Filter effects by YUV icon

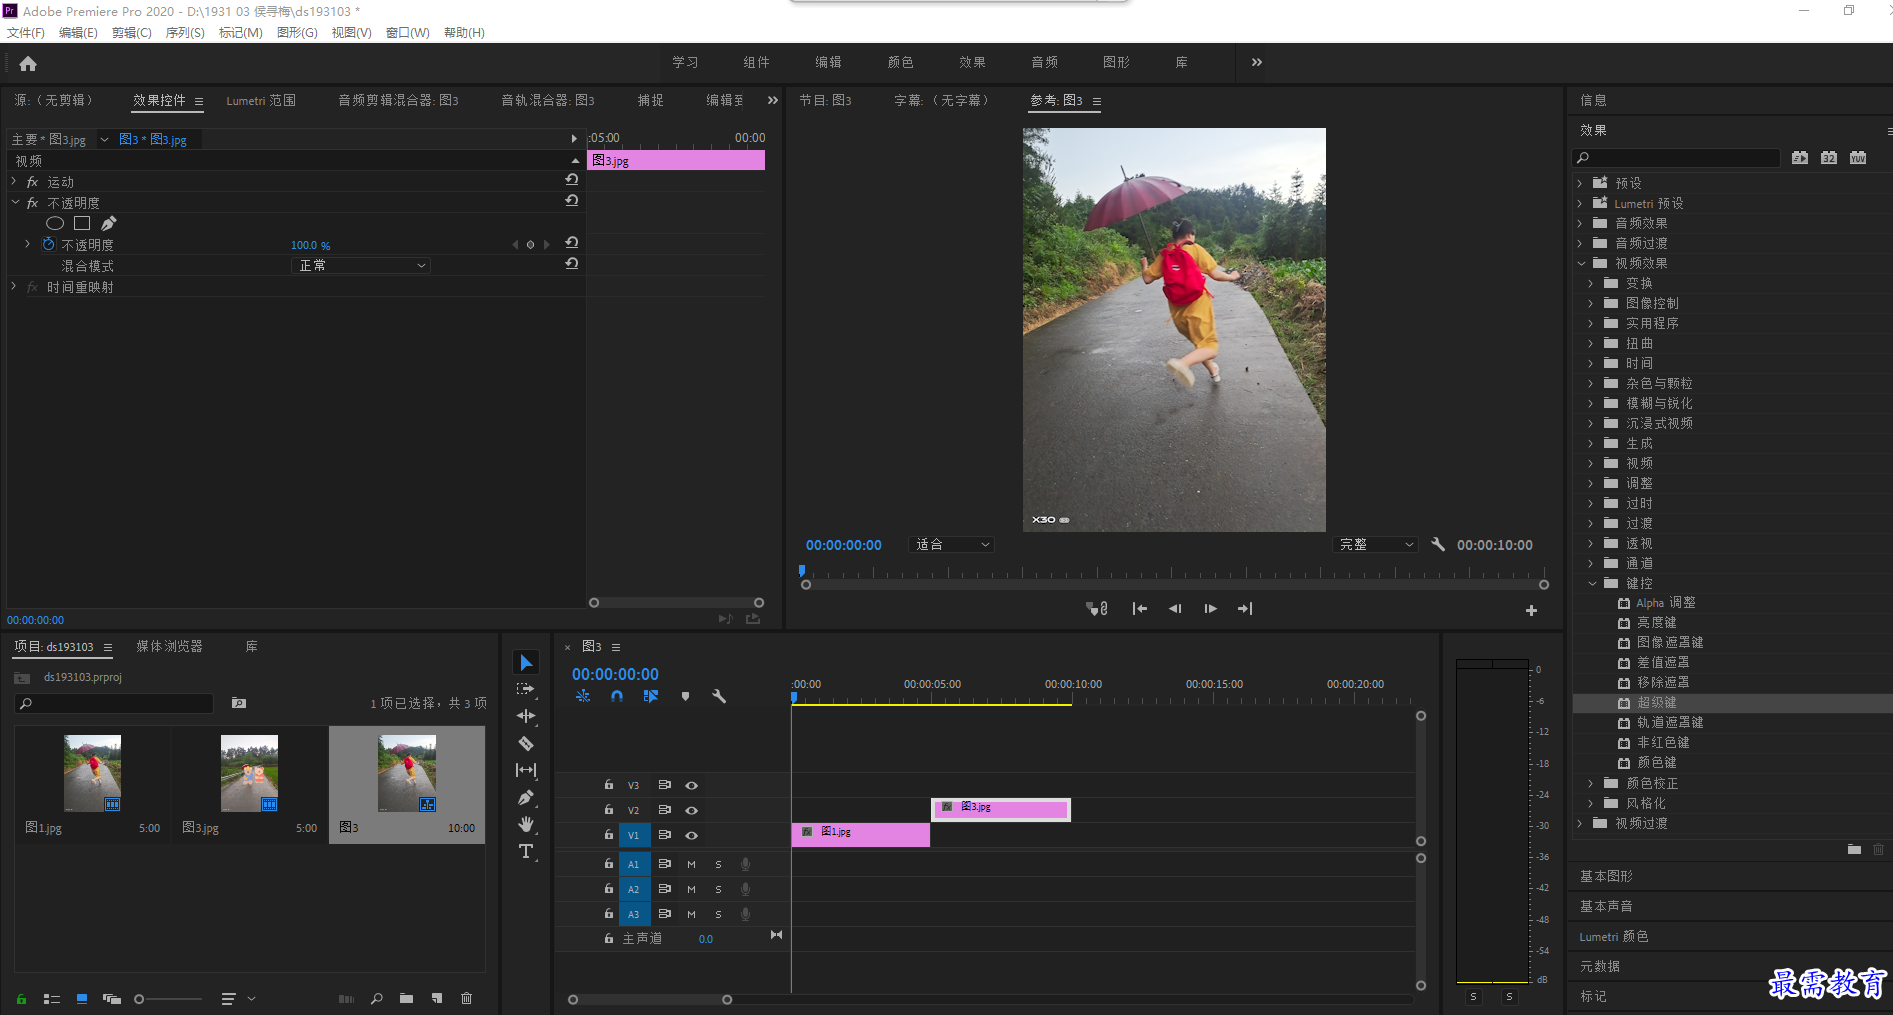click(x=1858, y=158)
